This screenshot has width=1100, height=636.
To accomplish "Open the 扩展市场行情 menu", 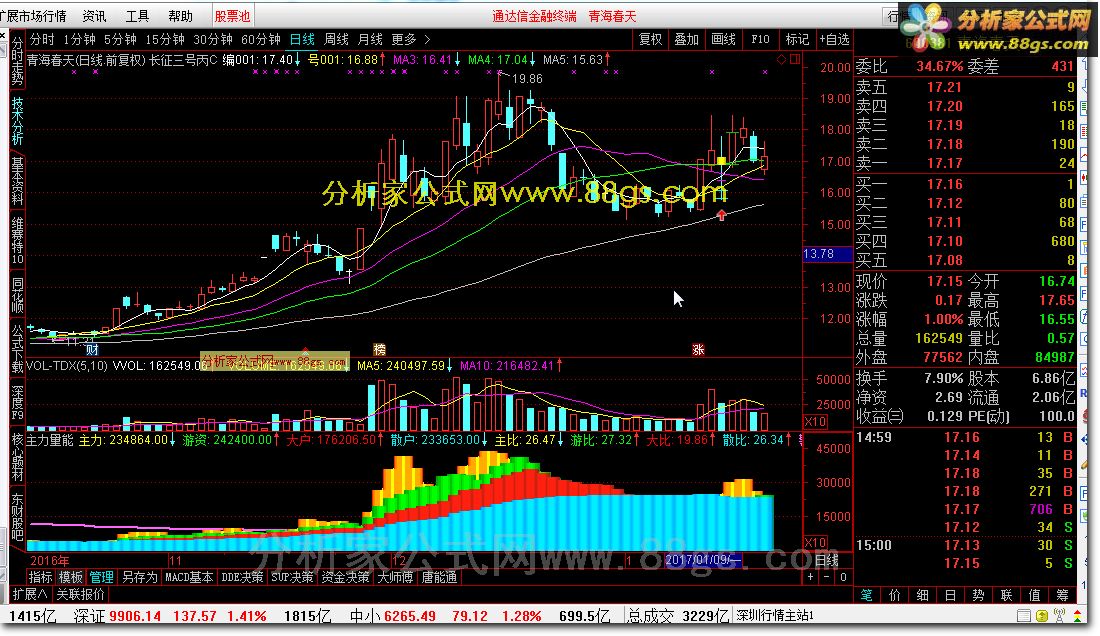I will [34, 15].
